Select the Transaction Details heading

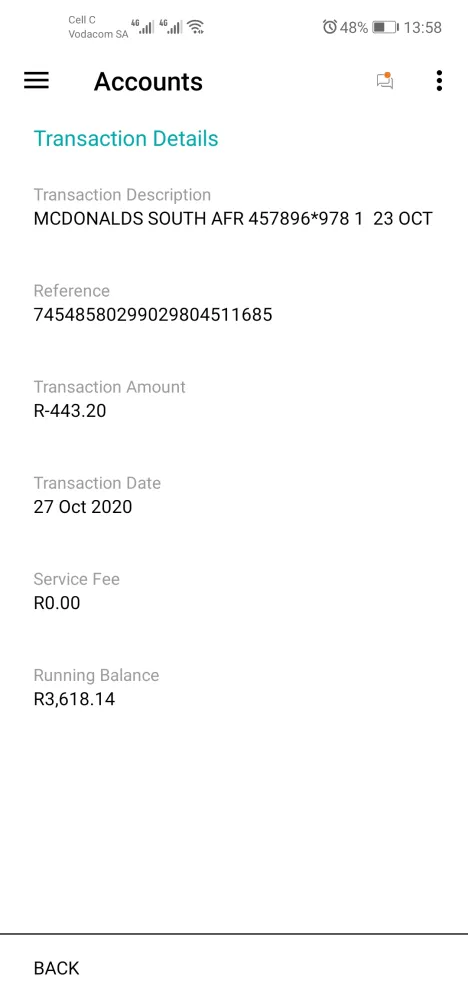pyautogui.click(x=126, y=138)
